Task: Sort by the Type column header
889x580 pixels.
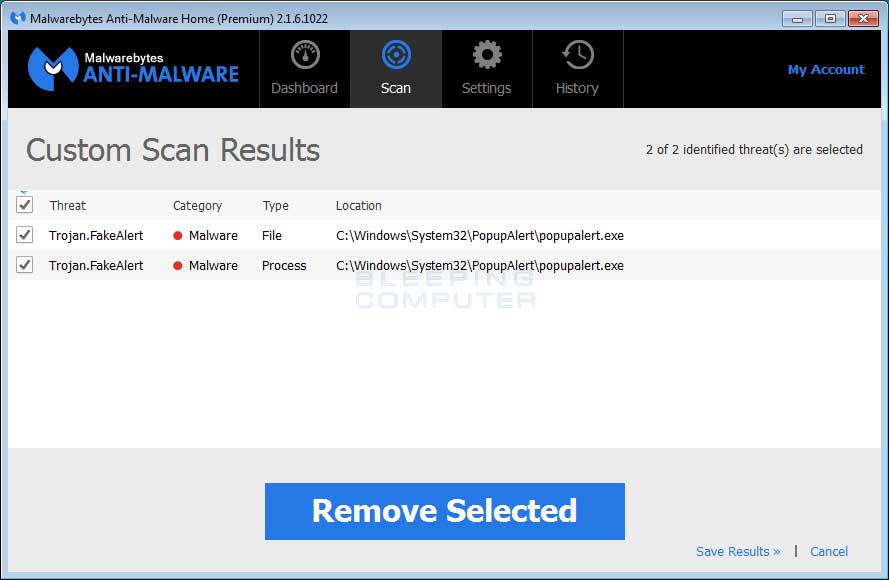Action: [x=276, y=205]
